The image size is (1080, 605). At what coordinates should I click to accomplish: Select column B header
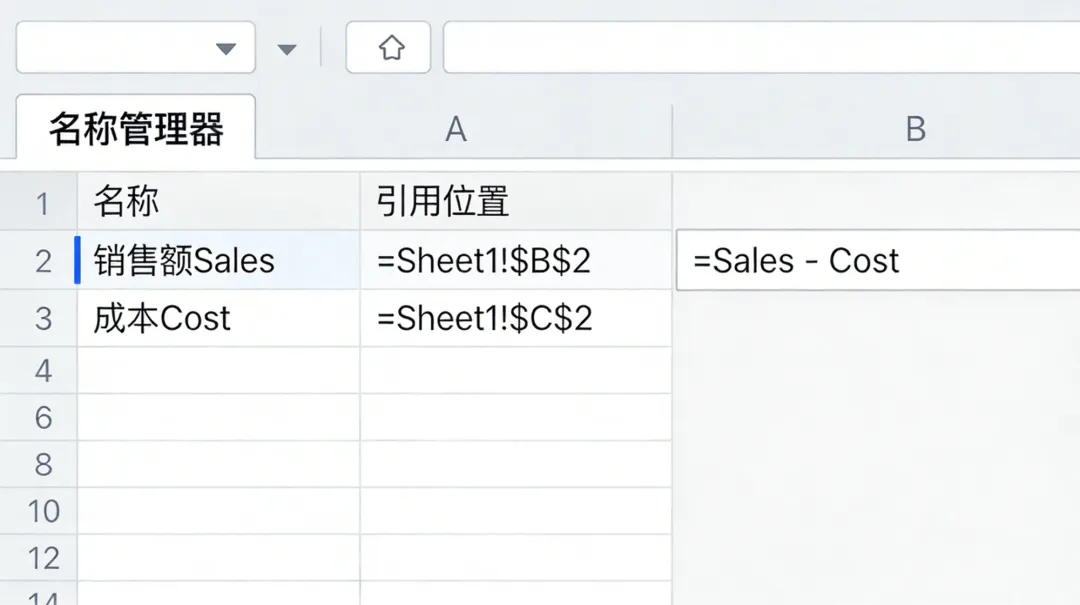point(914,129)
